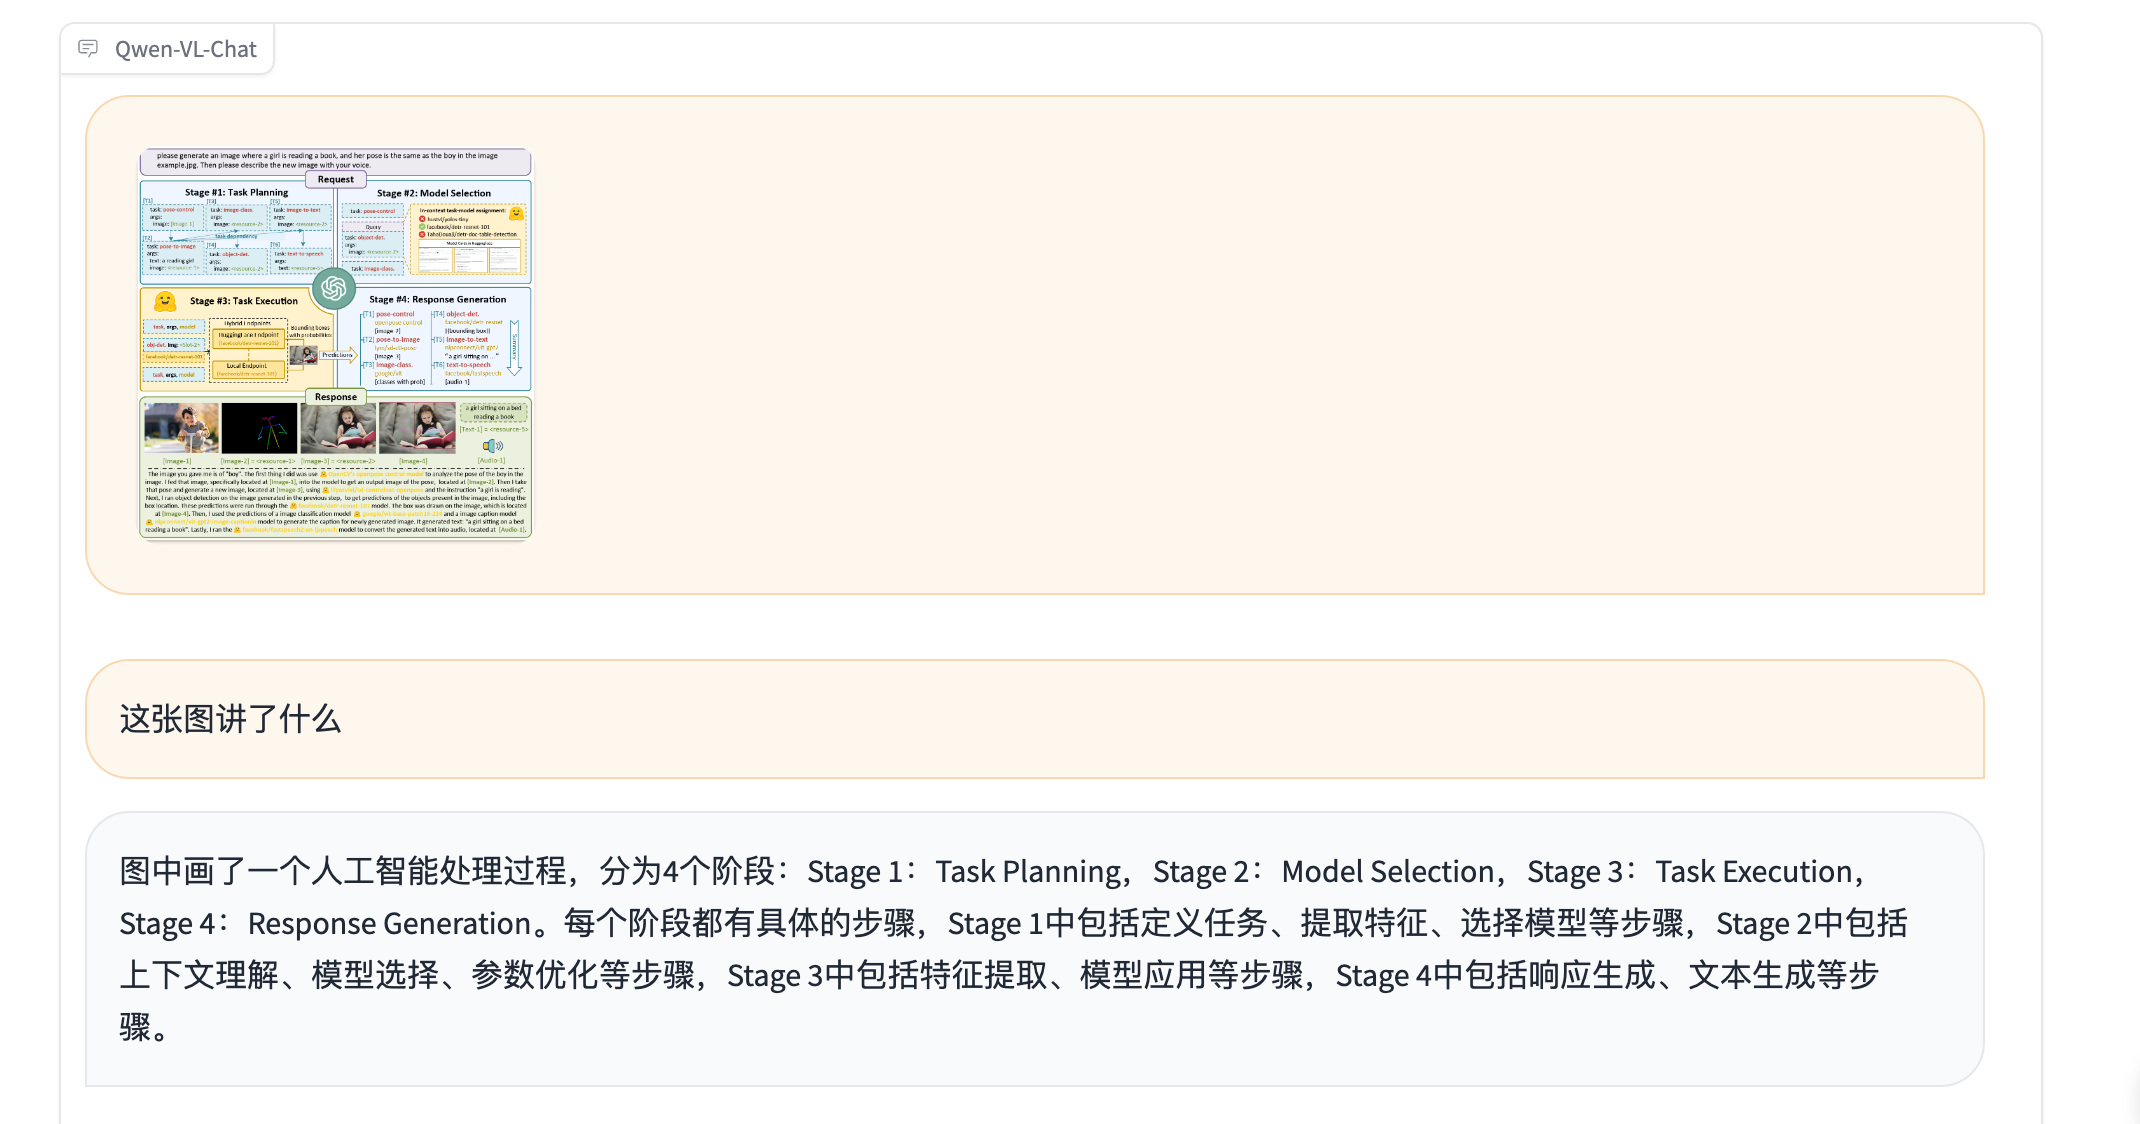Select the green checkmark beside facebook/detr-resnet-101
The image size is (2140, 1124).
click(x=423, y=227)
